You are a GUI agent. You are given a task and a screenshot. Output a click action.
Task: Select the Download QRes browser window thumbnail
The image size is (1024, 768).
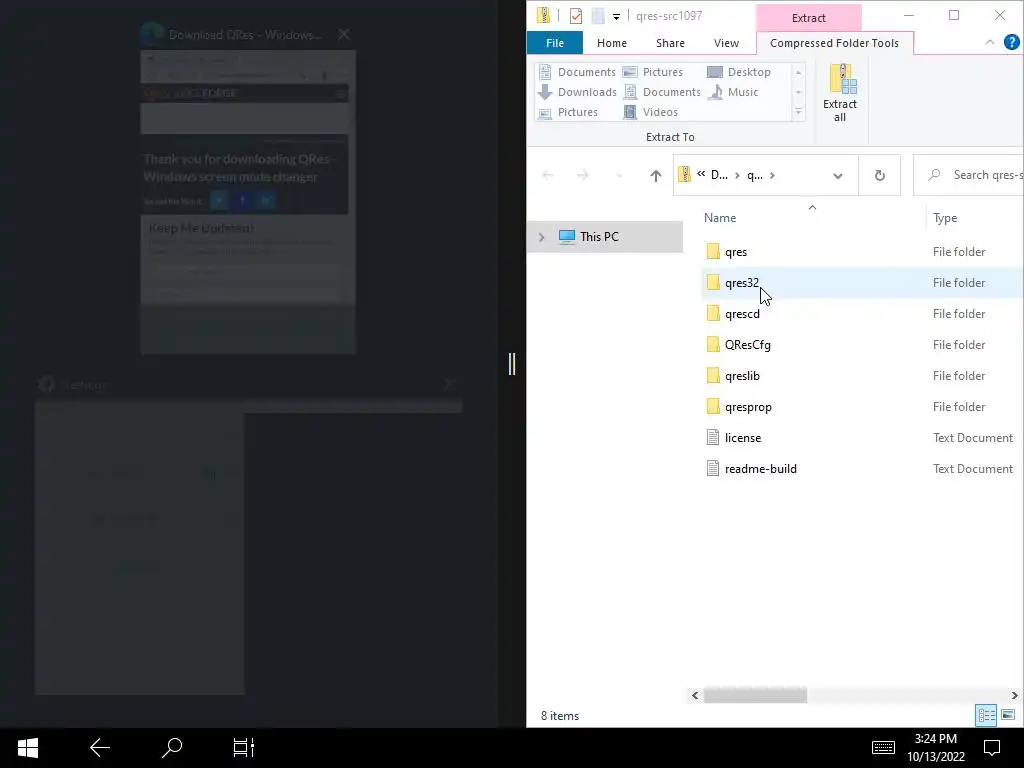click(x=248, y=202)
